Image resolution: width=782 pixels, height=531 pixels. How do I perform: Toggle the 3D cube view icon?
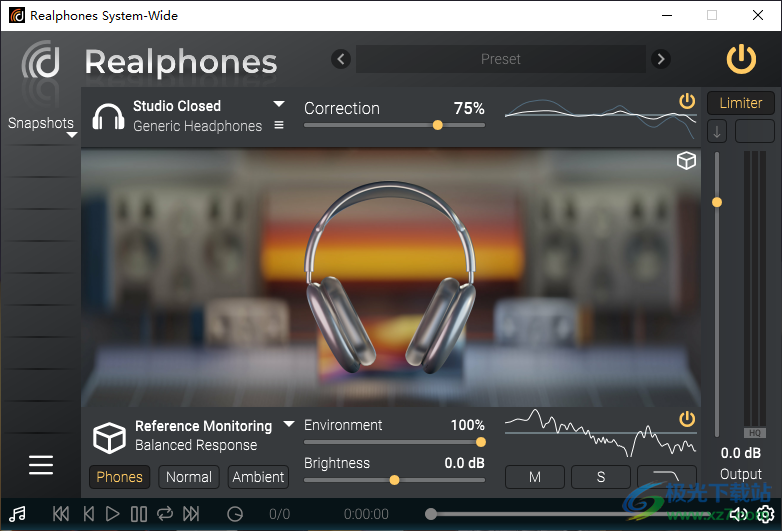pos(686,161)
